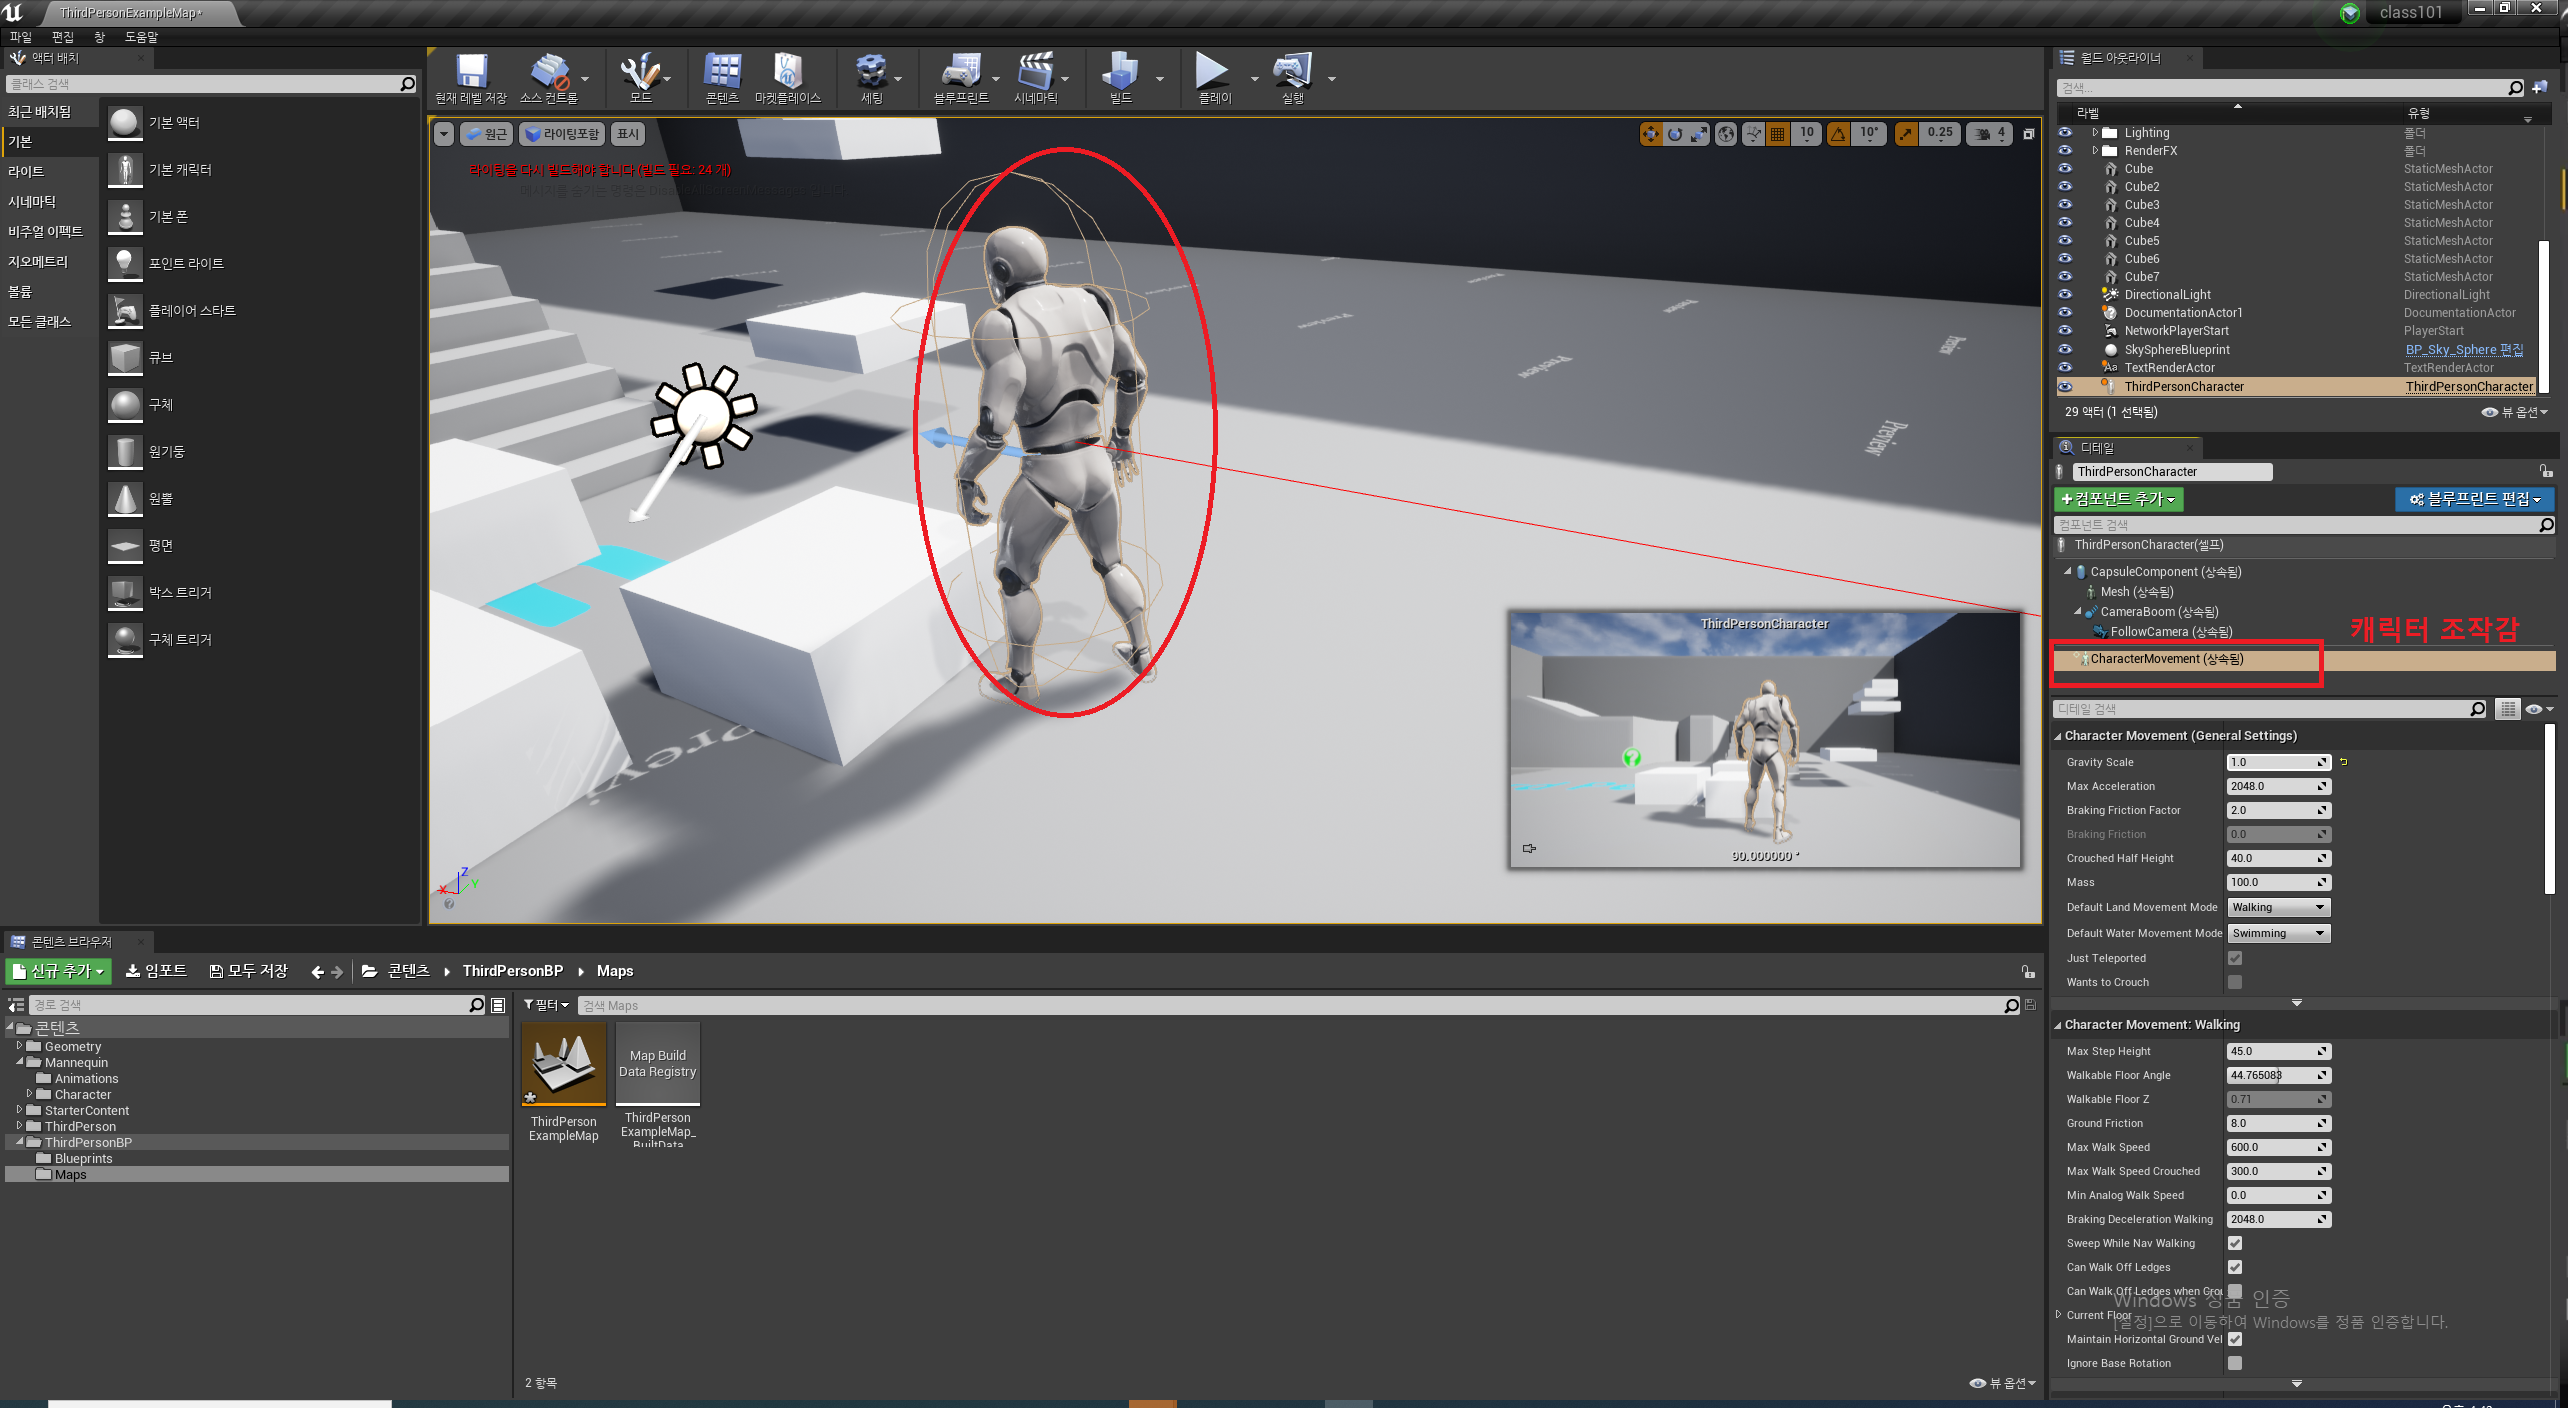Select Point Light actor icon in placement panel
The width and height of the screenshot is (2568, 1408).
click(125, 263)
